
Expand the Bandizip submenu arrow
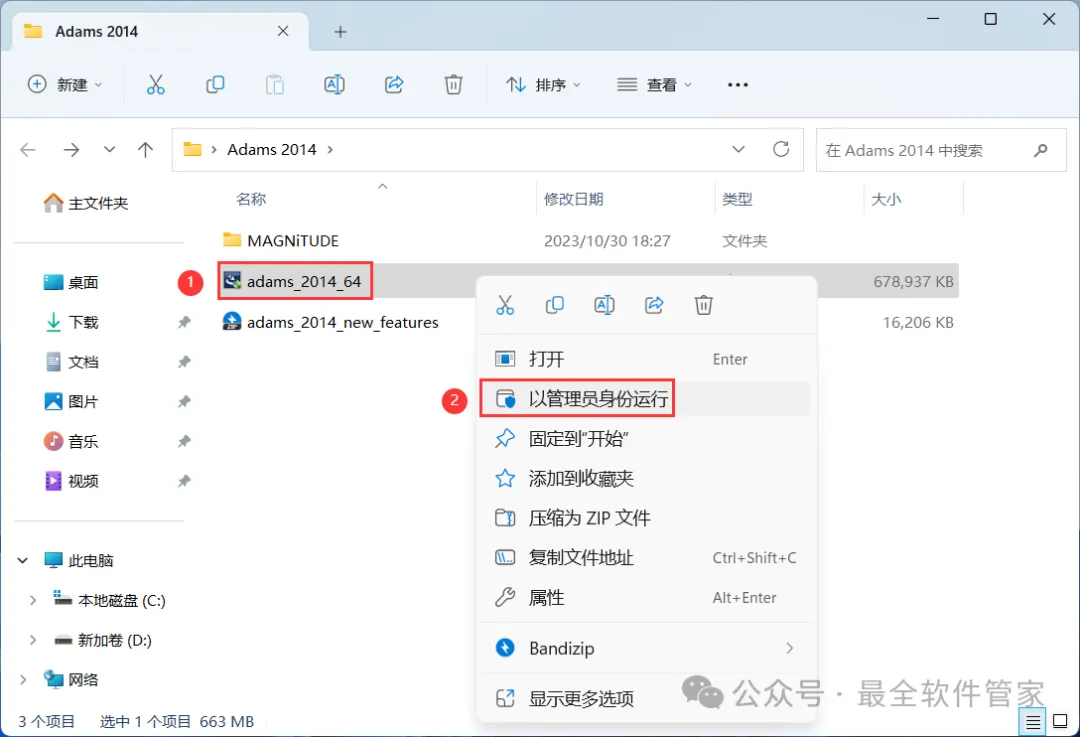tap(789, 648)
